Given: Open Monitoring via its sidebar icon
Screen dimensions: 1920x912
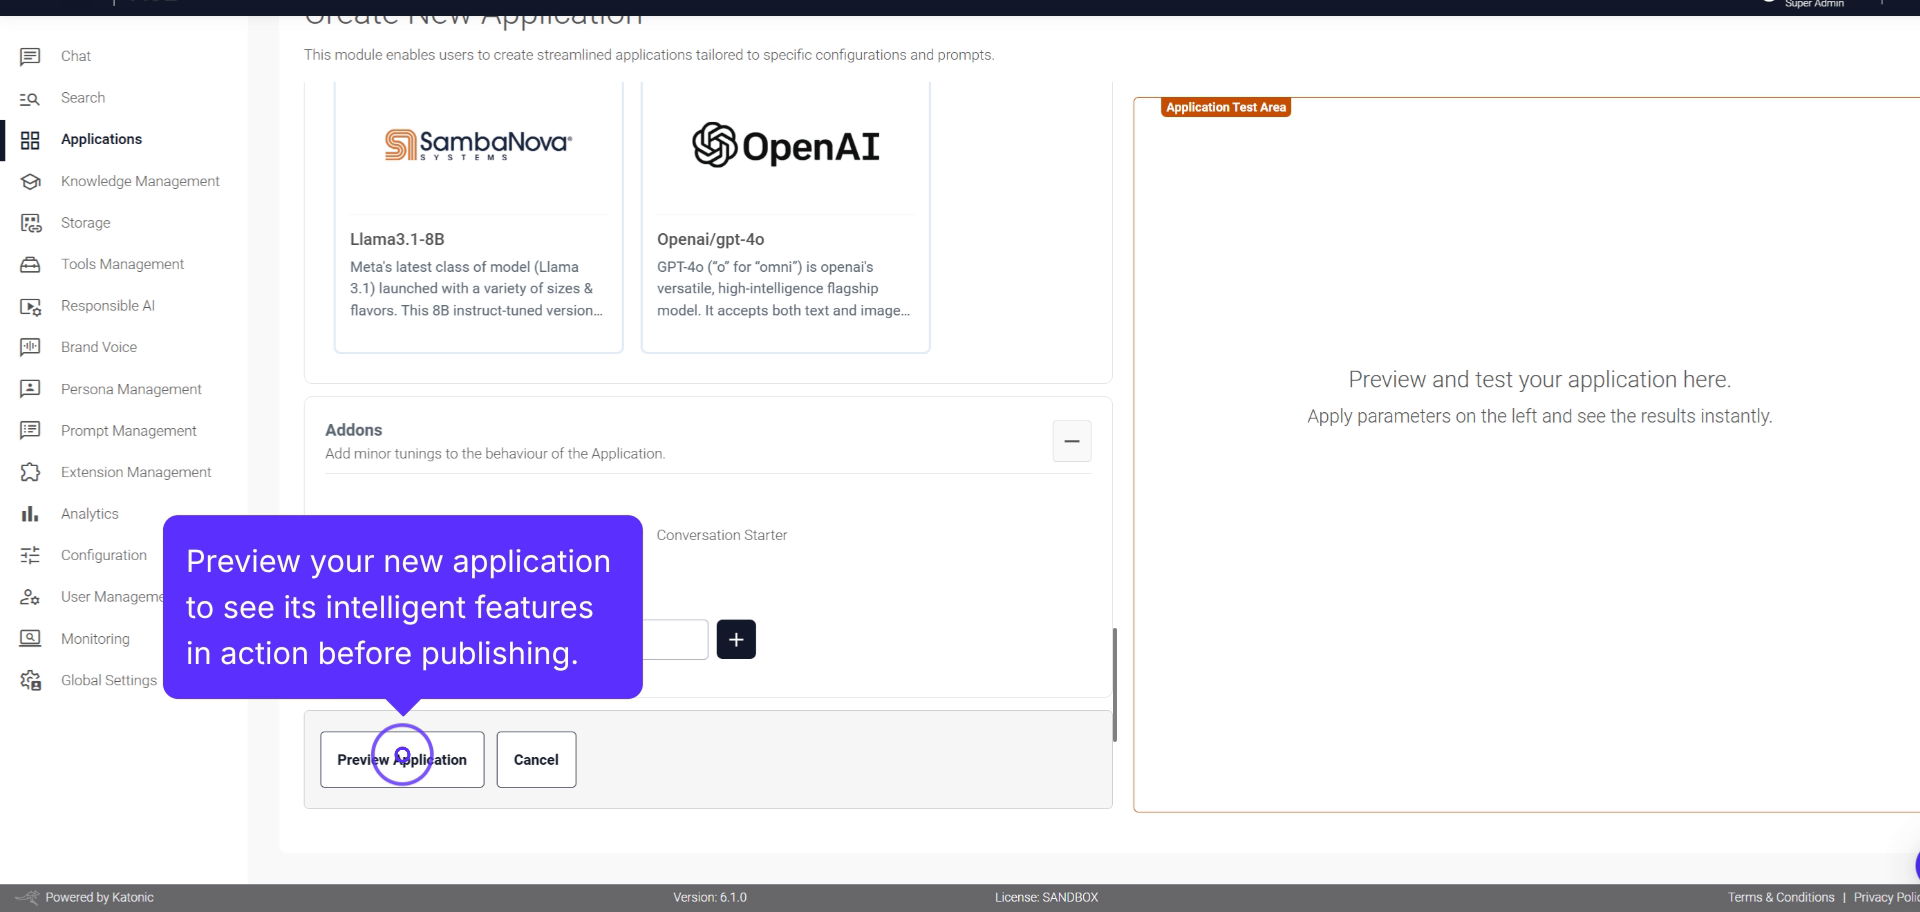Looking at the screenshot, I should (31, 638).
